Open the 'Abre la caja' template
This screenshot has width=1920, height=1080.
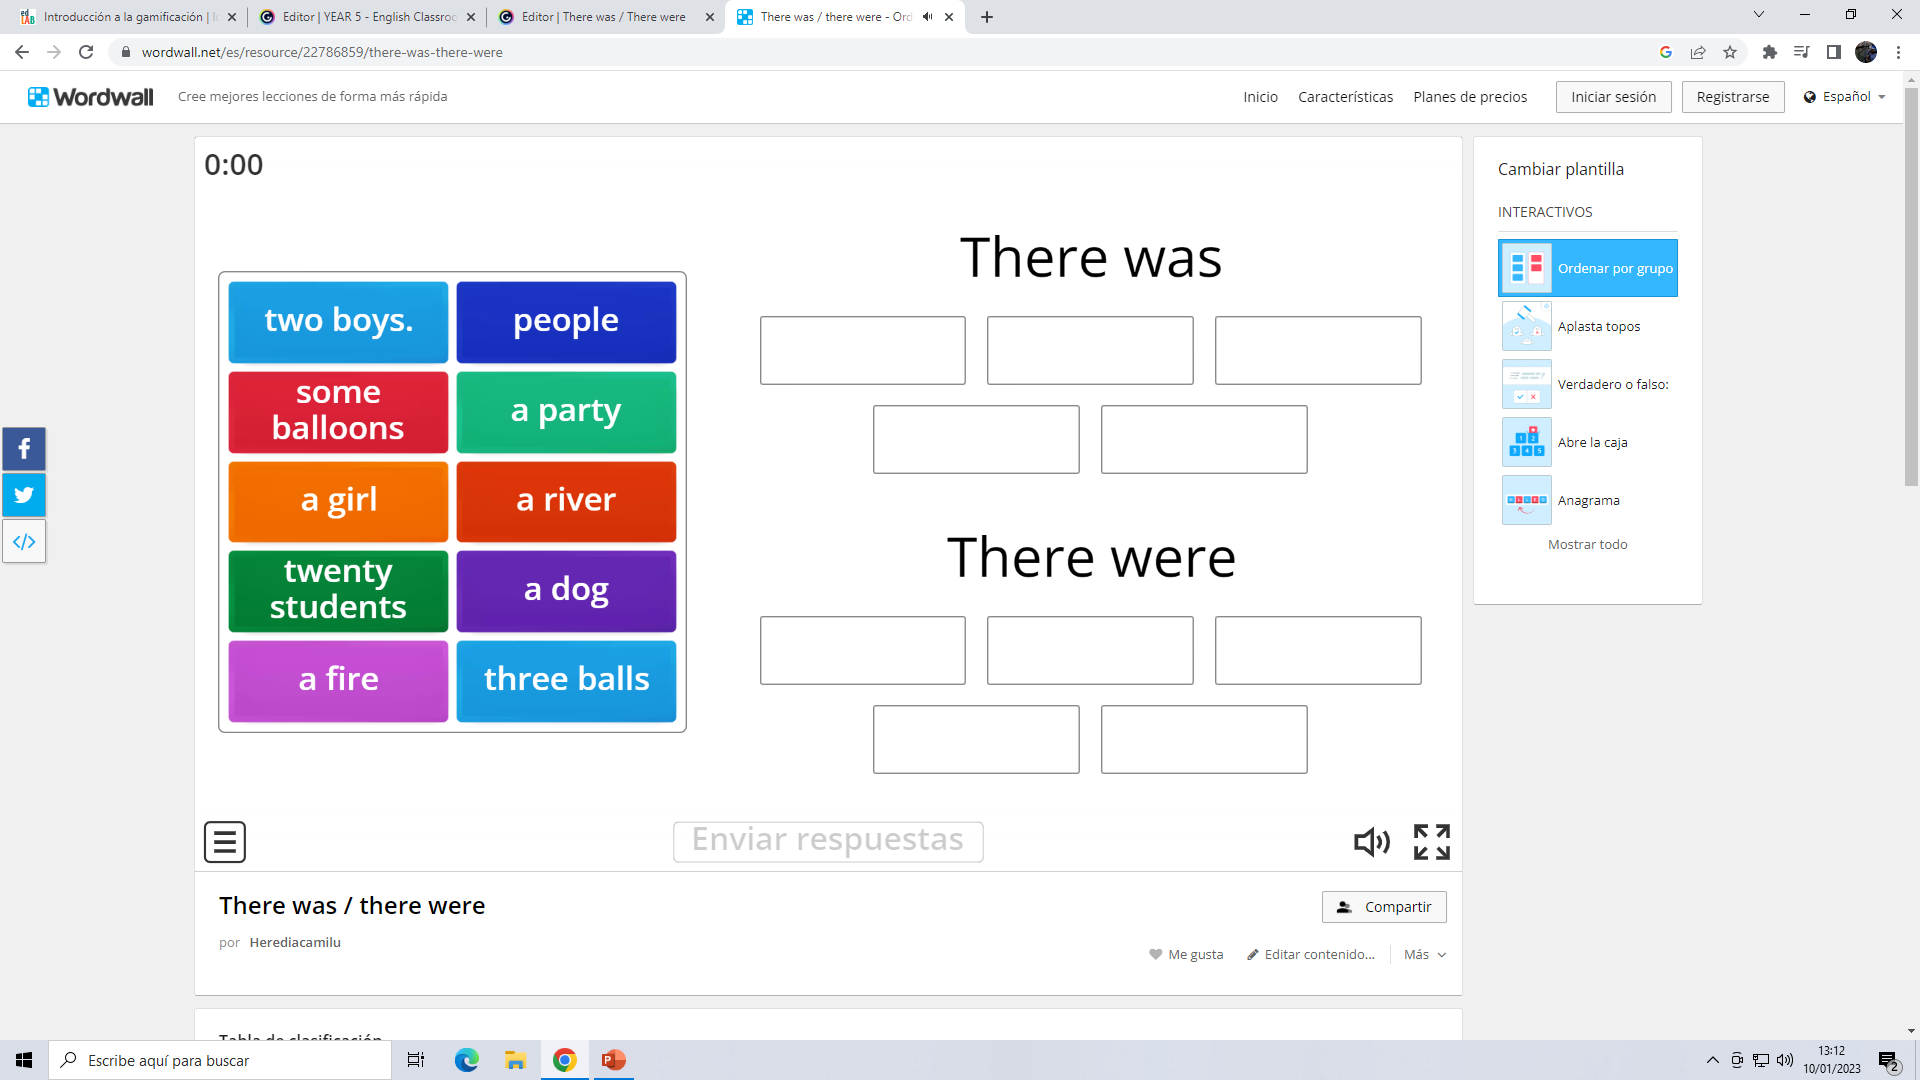click(1525, 441)
